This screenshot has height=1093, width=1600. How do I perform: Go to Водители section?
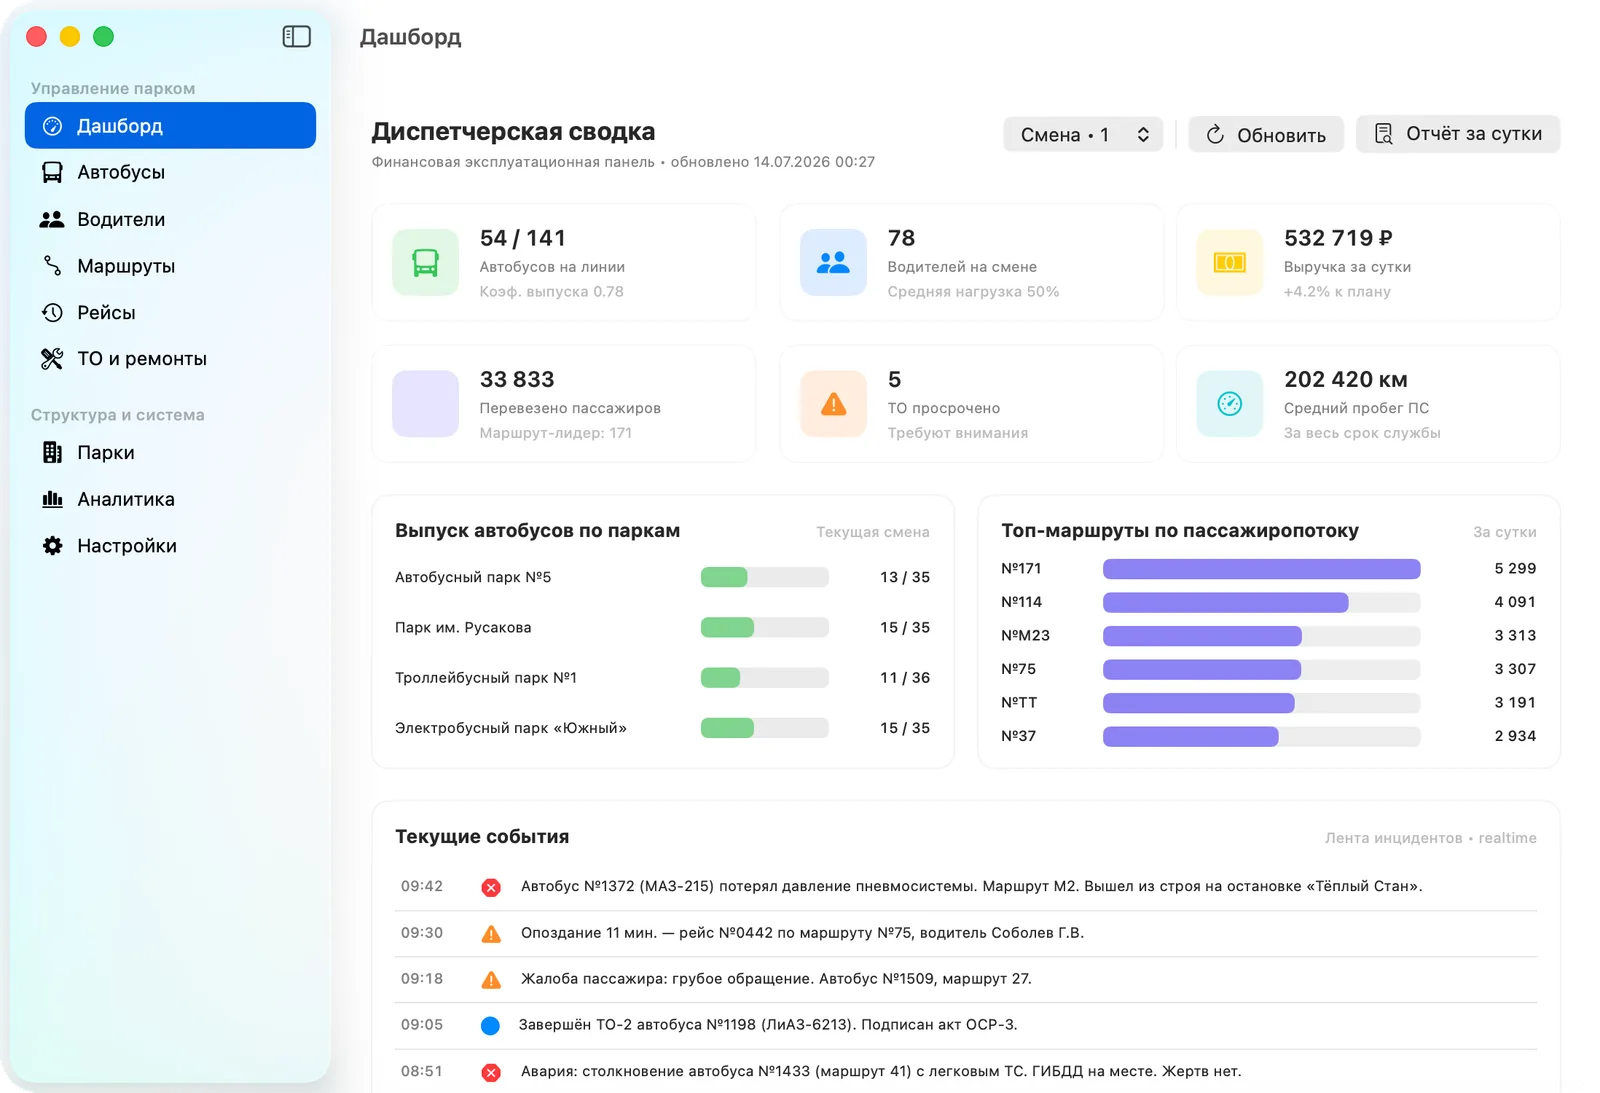pos(170,219)
